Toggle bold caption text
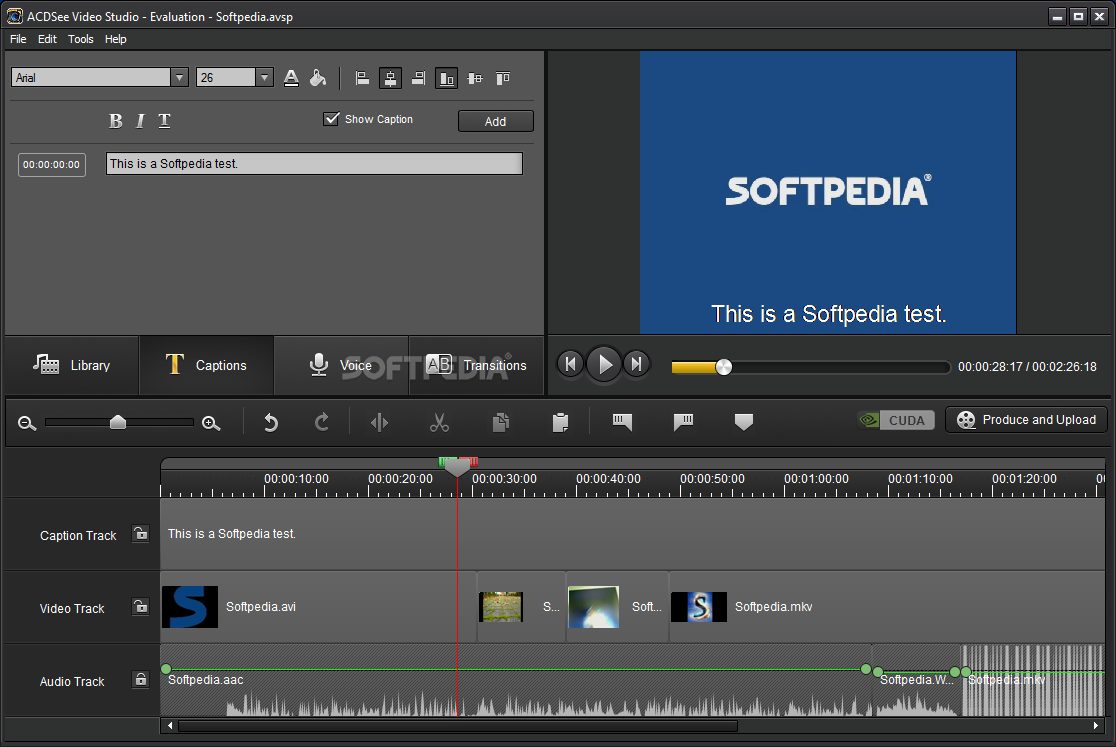The image size is (1116, 747). (115, 121)
